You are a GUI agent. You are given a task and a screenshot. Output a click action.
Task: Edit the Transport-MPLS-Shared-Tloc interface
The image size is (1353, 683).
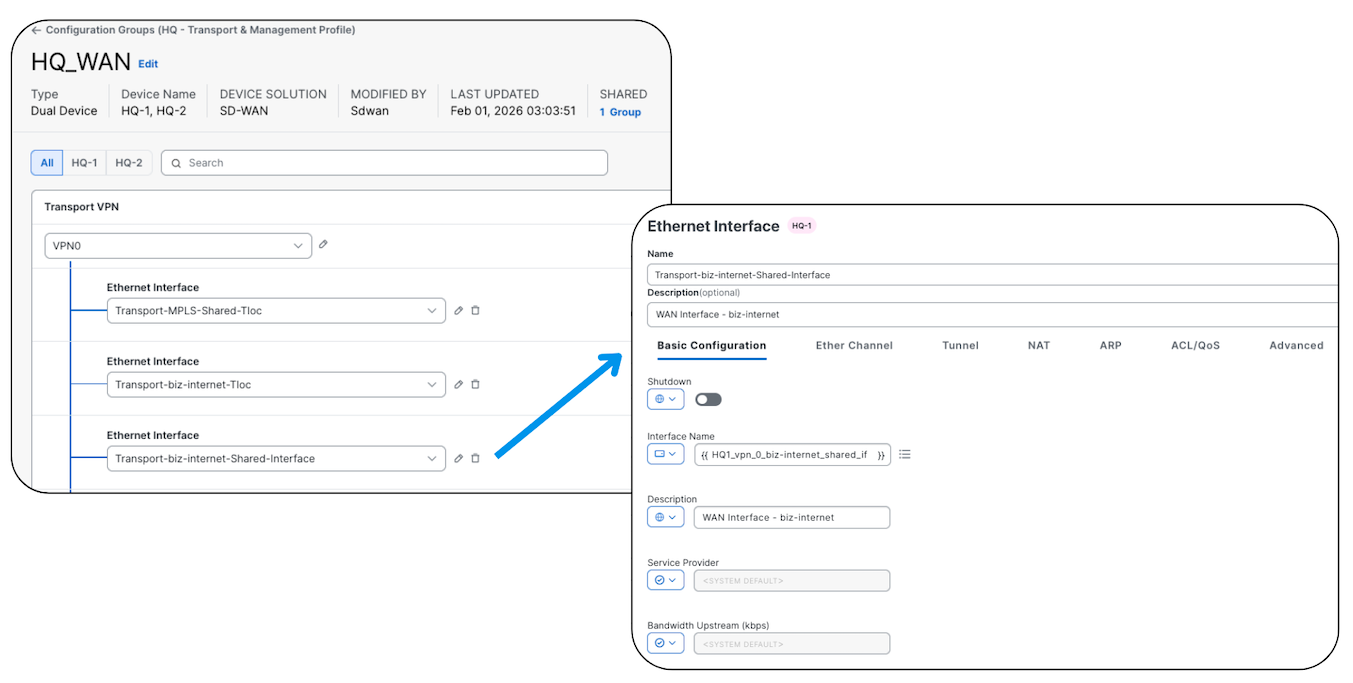(458, 311)
